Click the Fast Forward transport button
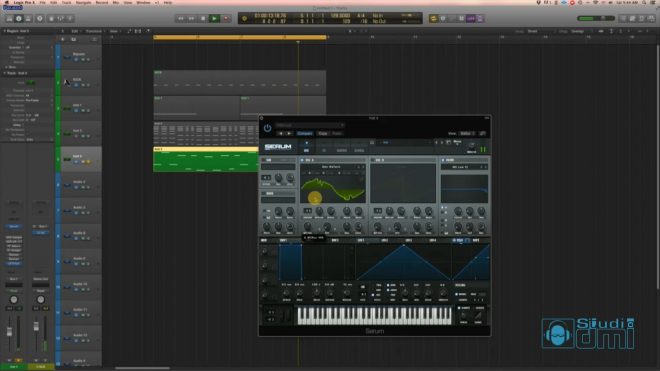This screenshot has height=371, width=660. 192,19
